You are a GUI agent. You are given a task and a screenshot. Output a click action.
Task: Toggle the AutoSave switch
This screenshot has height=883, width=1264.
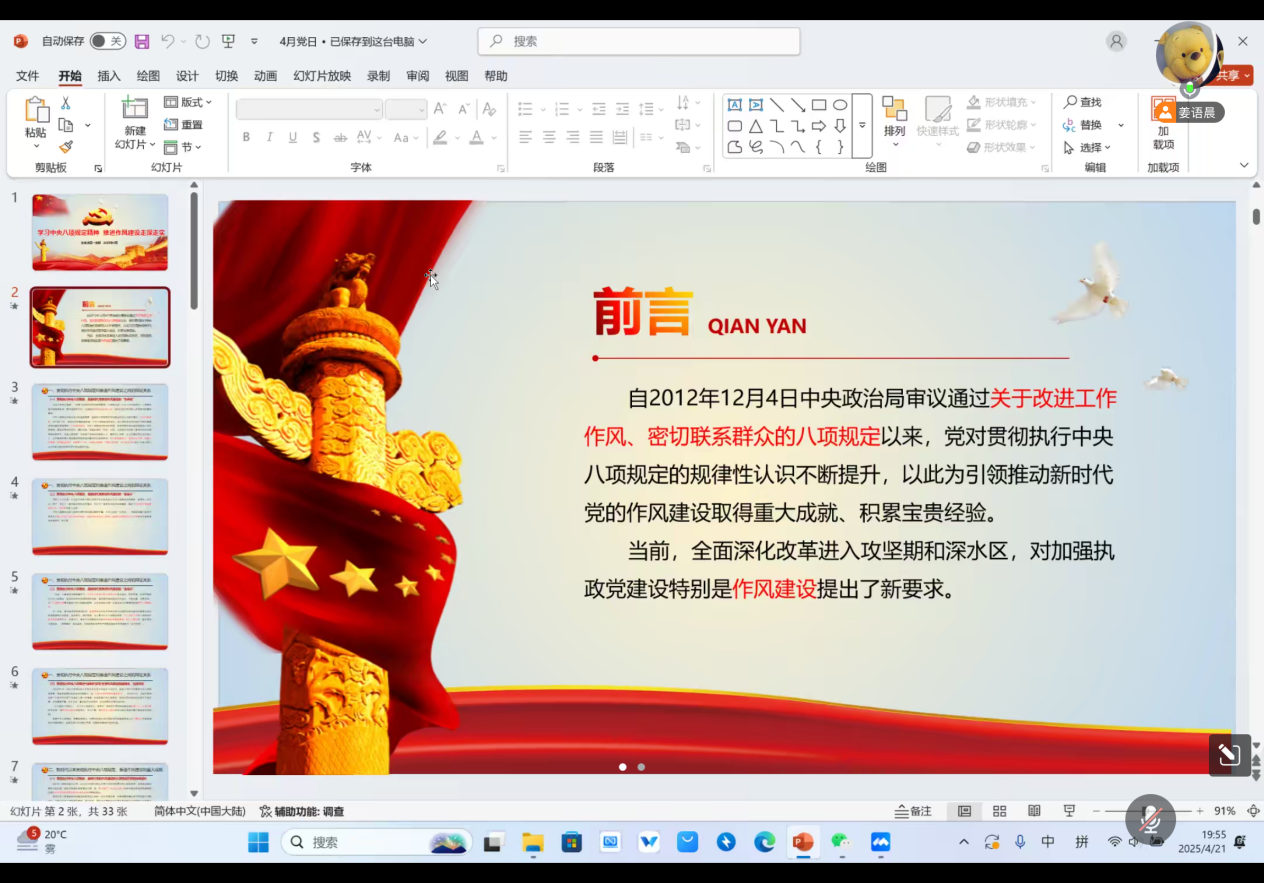coord(107,41)
